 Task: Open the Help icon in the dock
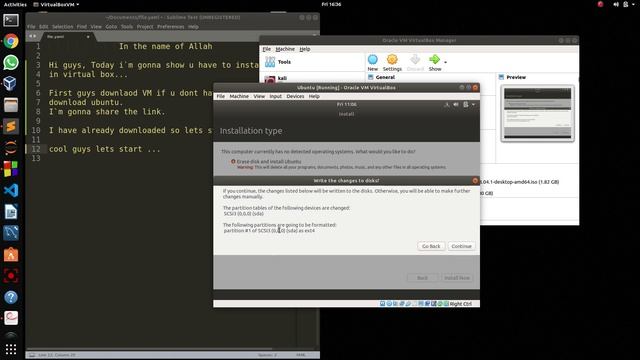[x=11, y=297]
